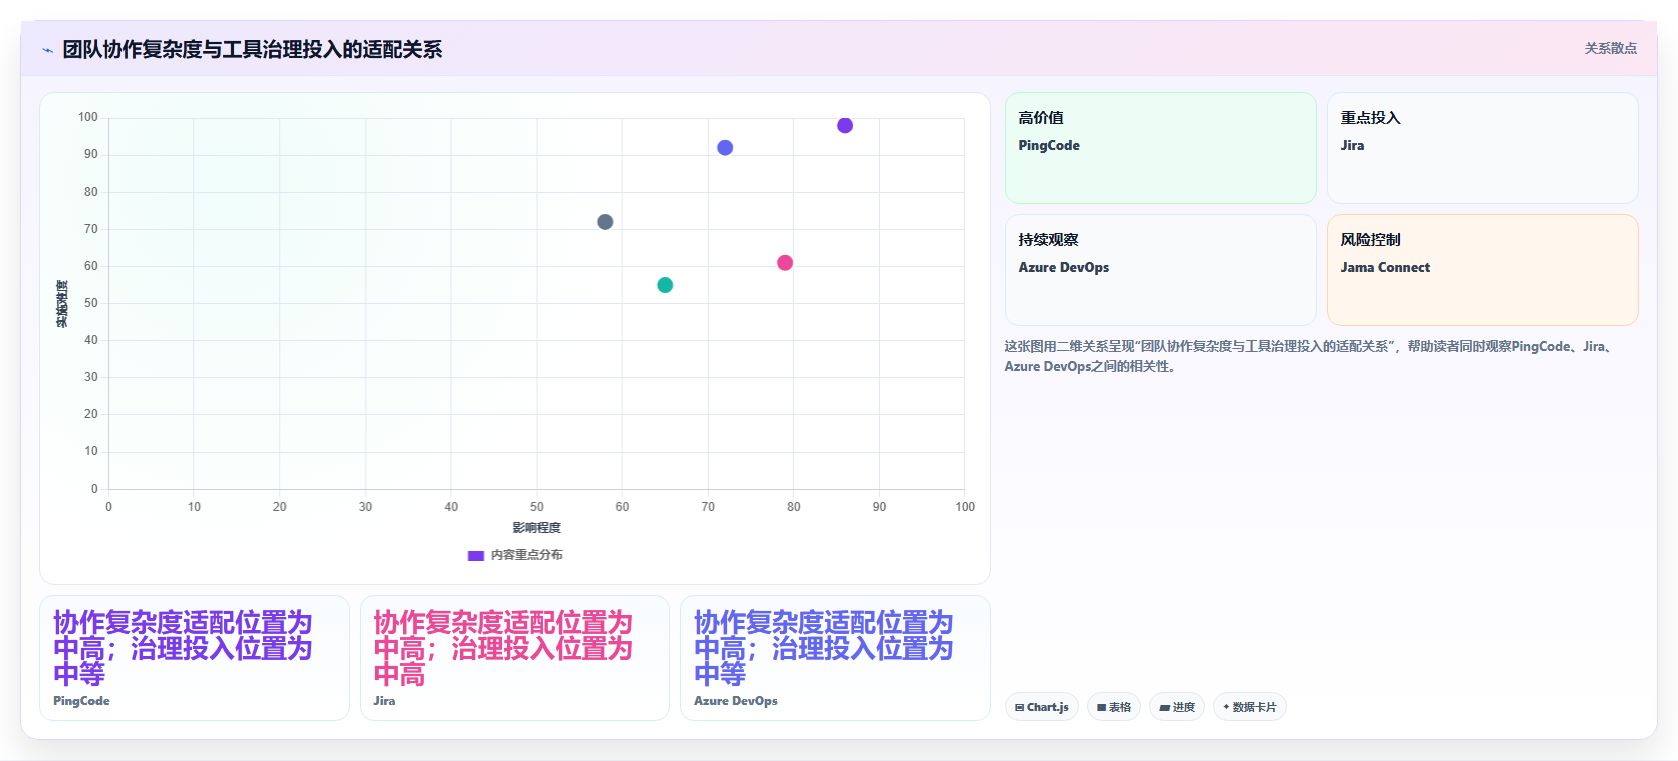1678x761 pixels.
Task: Open the 风险控制 Jama Connect quadrant card
Action: 1482,270
